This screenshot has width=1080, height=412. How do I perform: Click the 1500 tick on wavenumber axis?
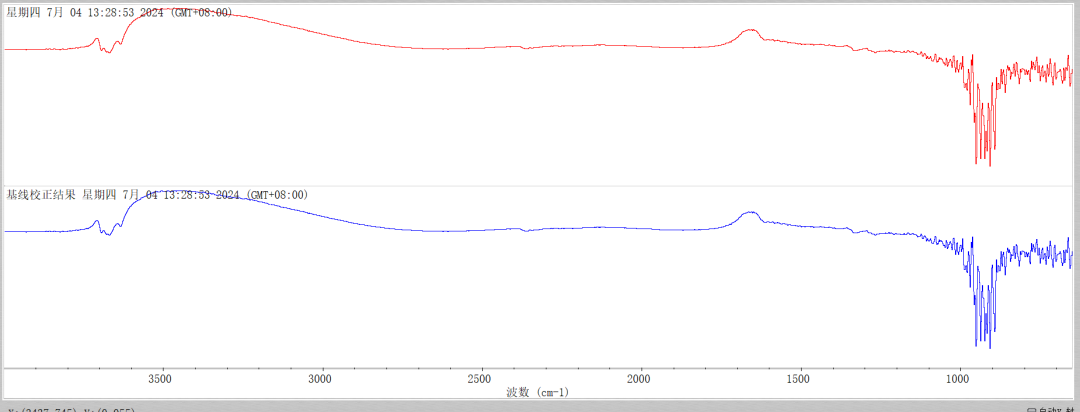pos(798,379)
